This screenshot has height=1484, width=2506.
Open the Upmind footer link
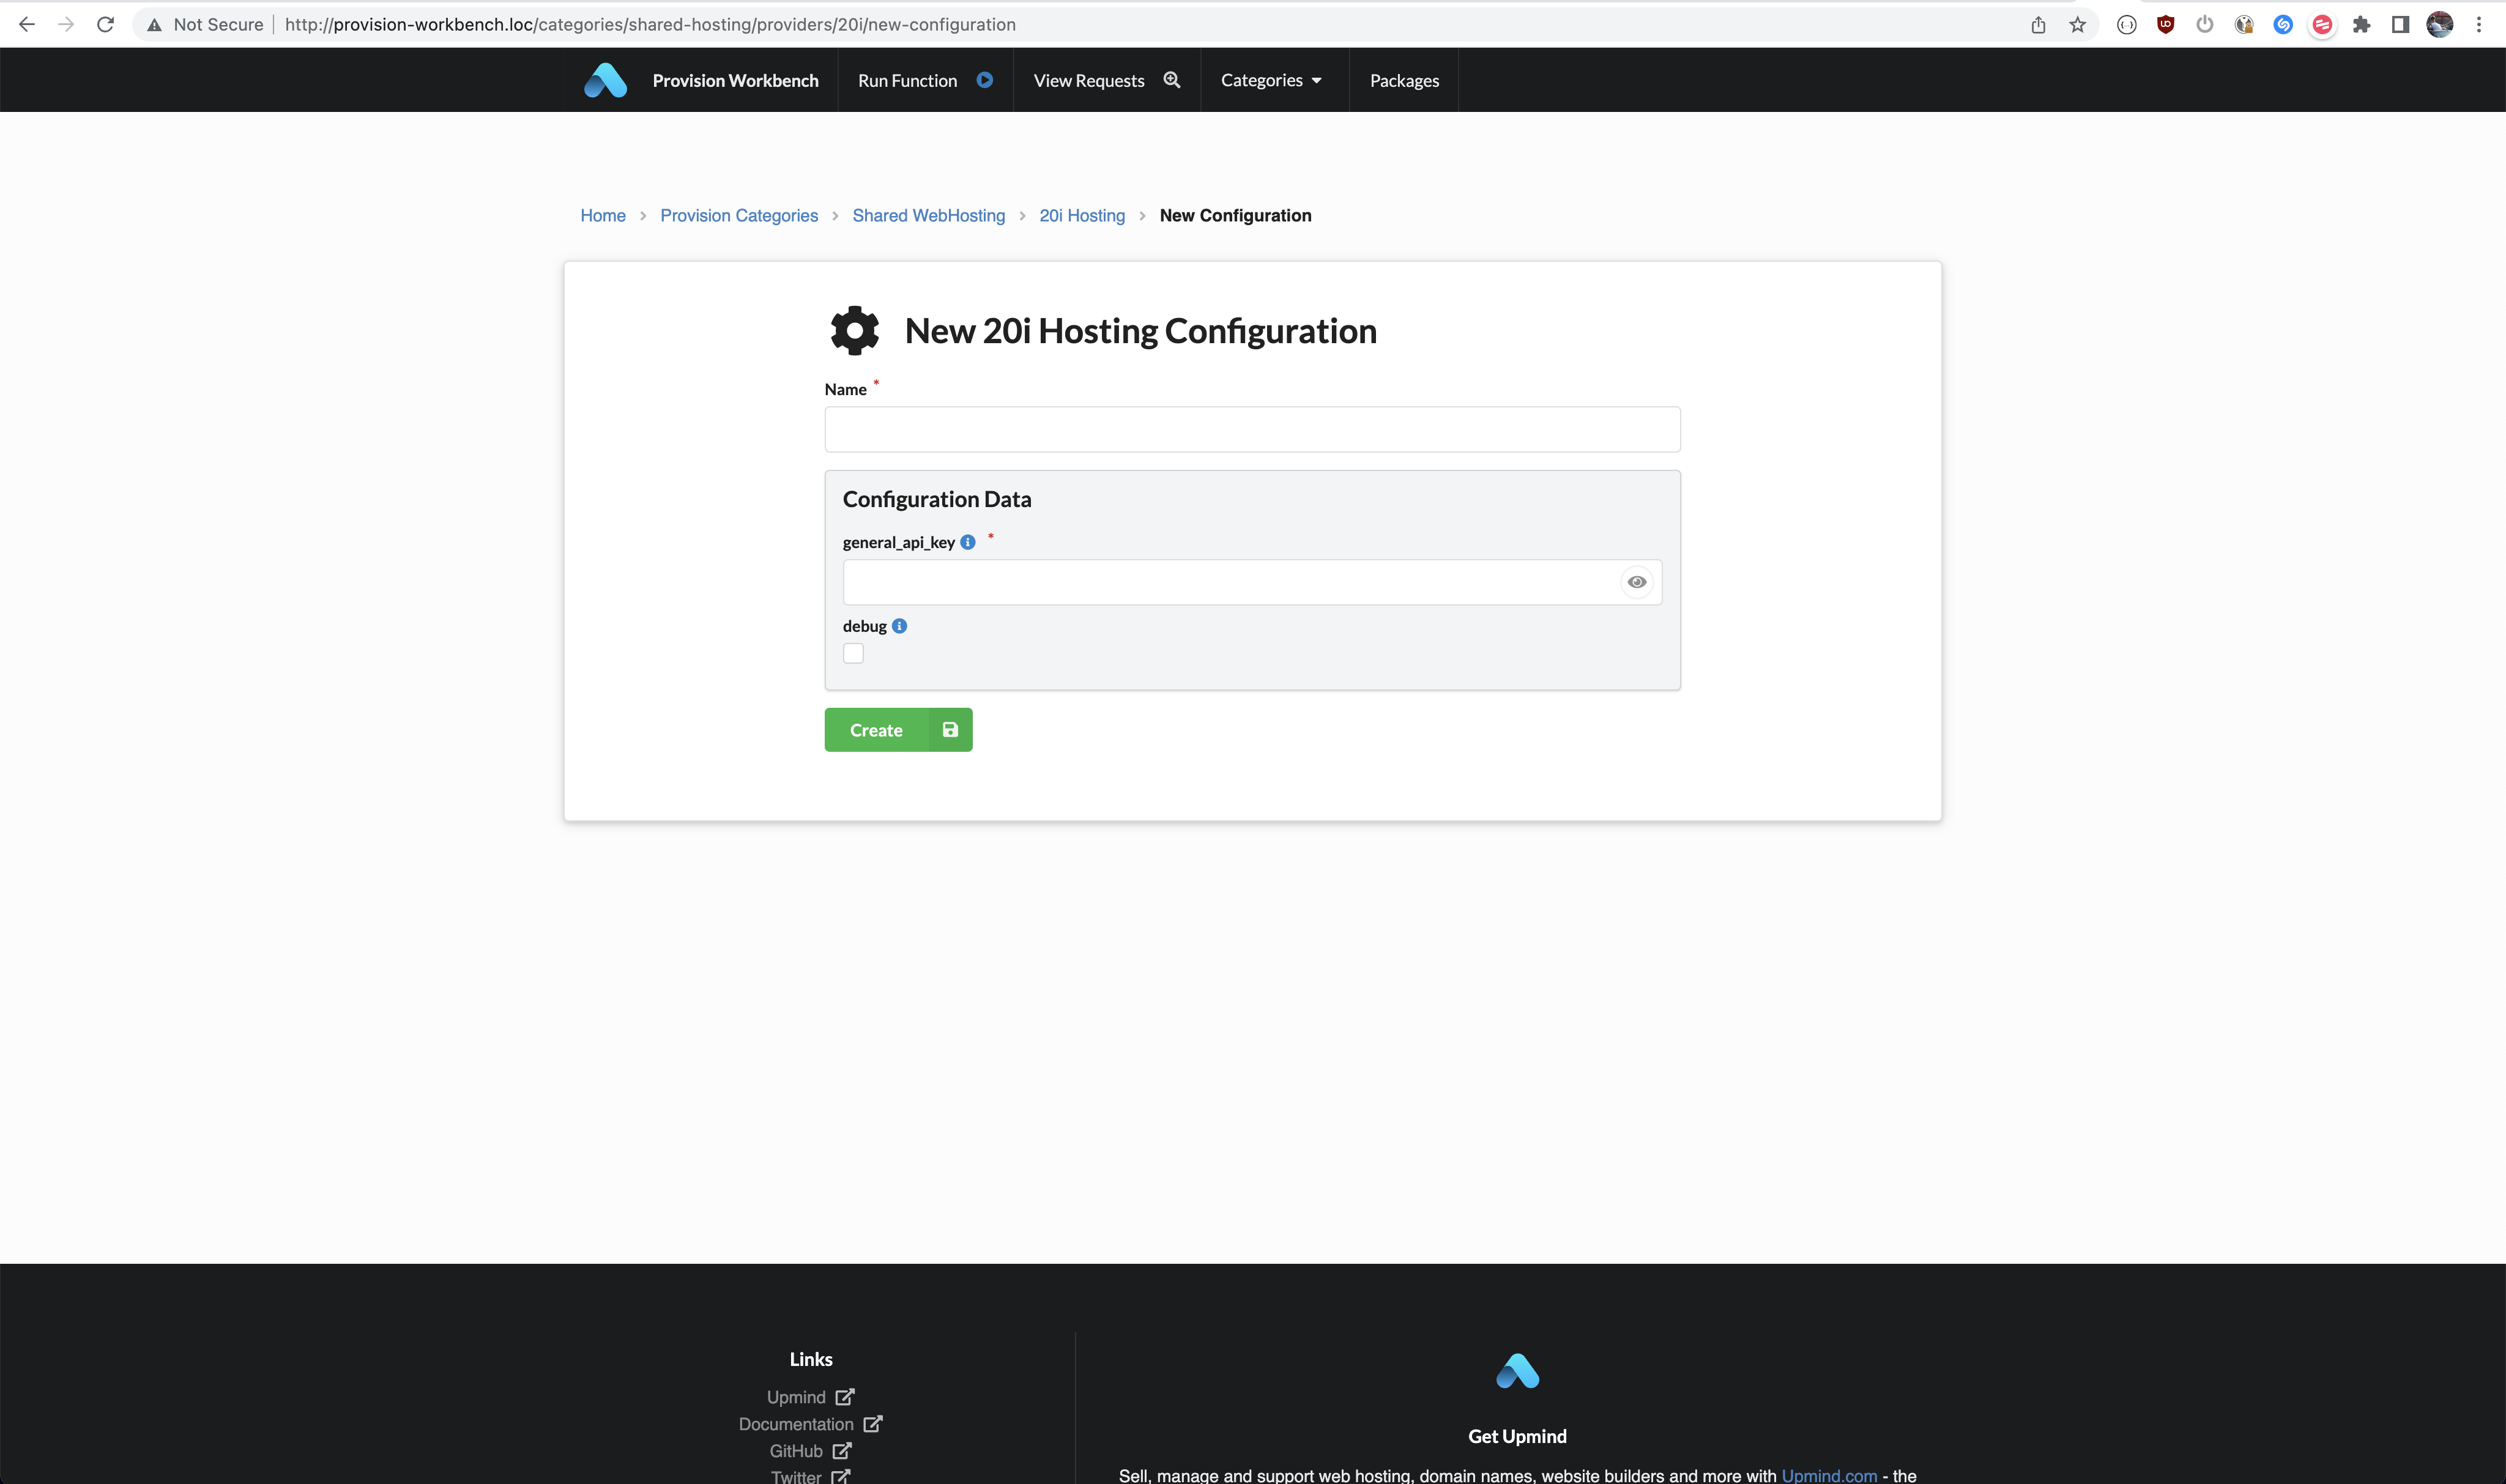click(810, 1397)
